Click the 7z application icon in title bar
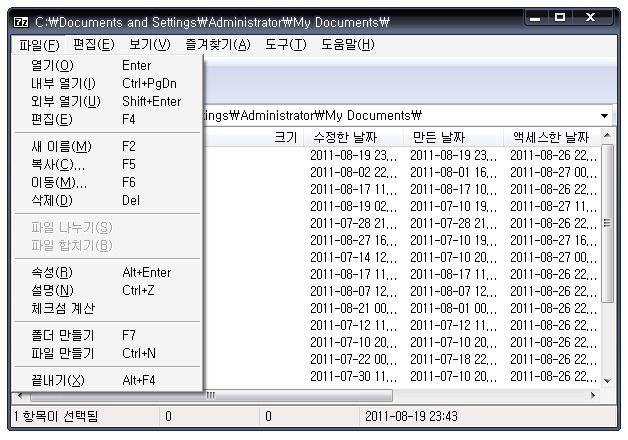The image size is (628, 440). pyautogui.click(x=21, y=22)
